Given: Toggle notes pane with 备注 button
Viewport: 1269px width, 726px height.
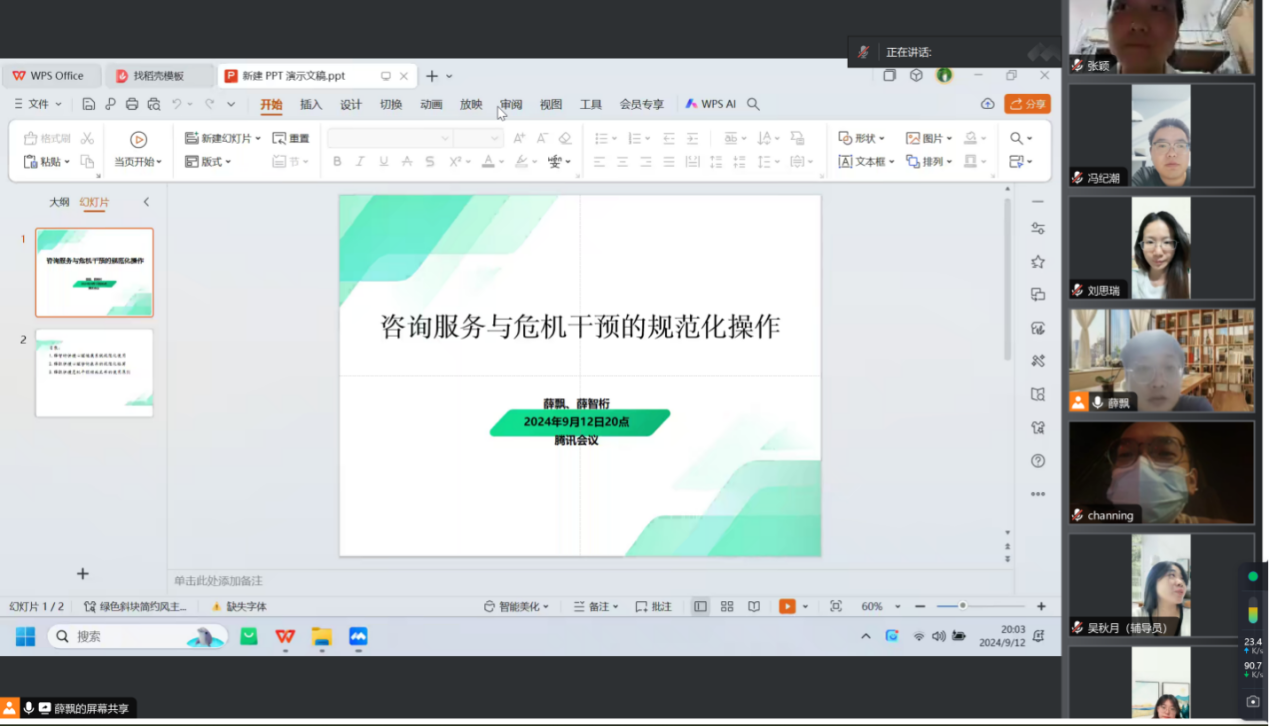Looking at the screenshot, I should tap(596, 607).
